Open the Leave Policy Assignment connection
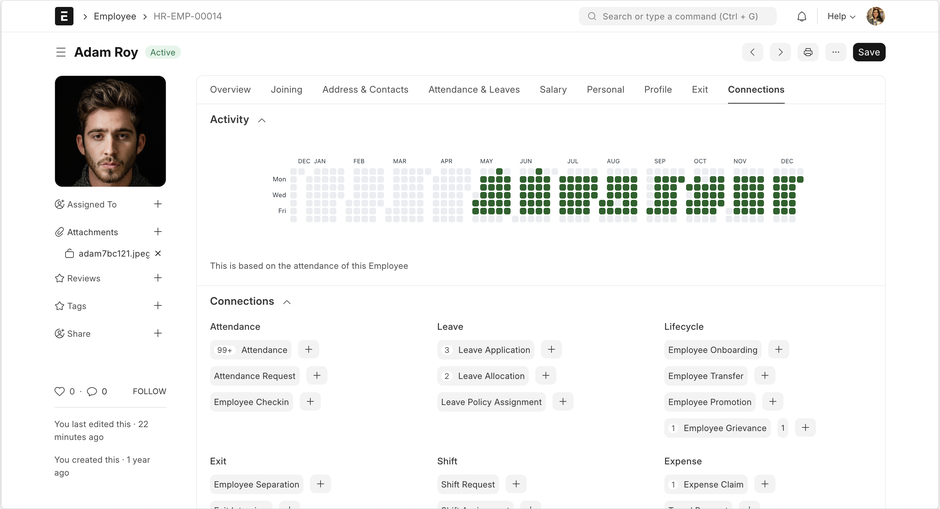This screenshot has width=940, height=509. (x=492, y=402)
